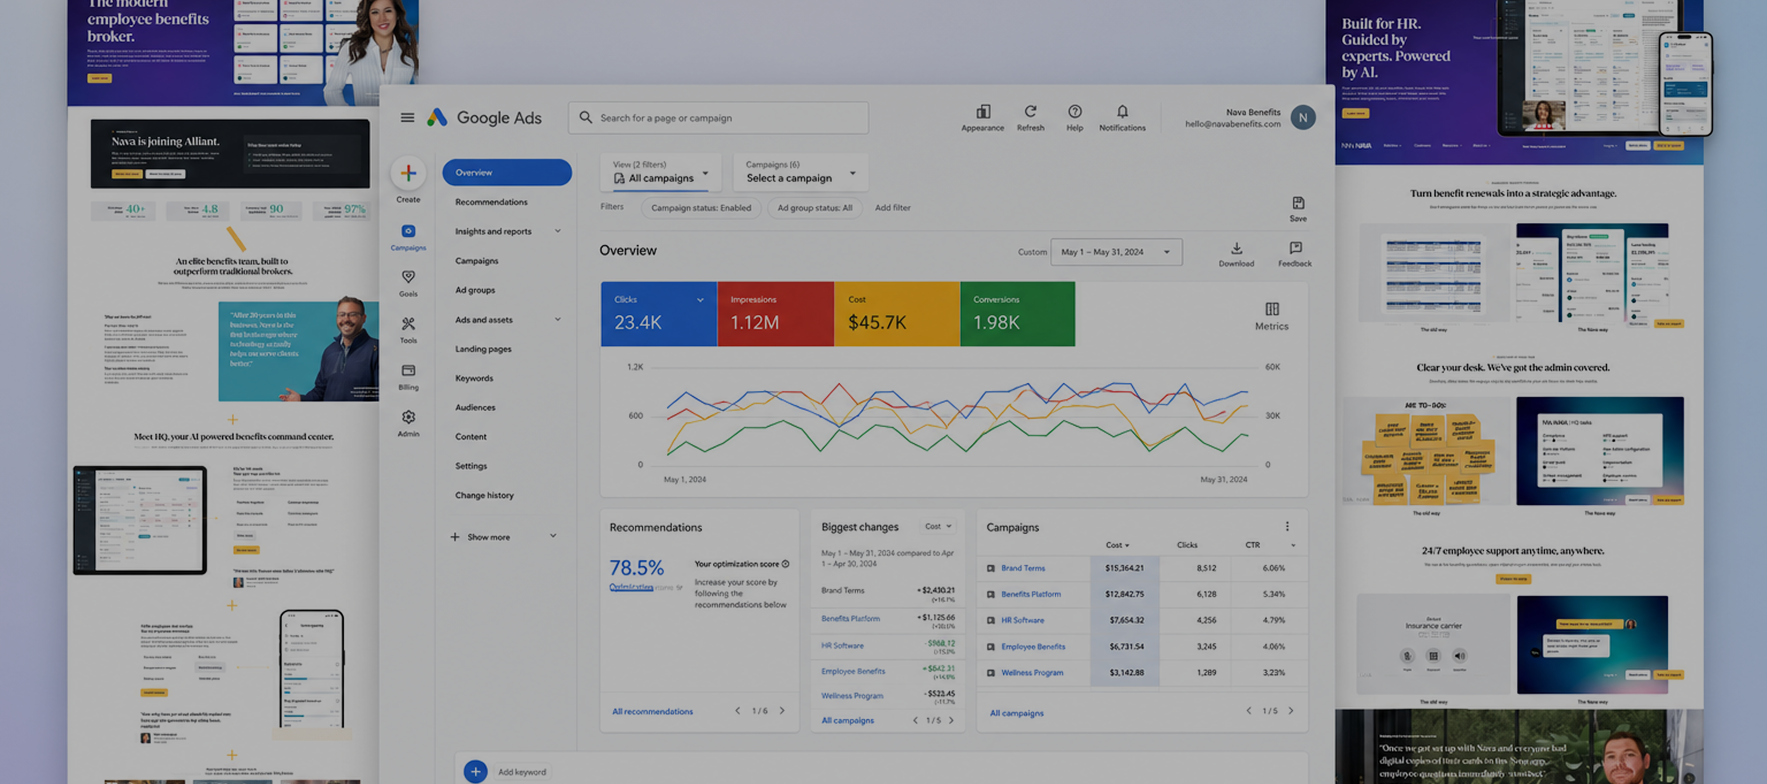Open the hamburger main menu icon
Image resolution: width=1767 pixels, height=784 pixels.
tap(407, 118)
